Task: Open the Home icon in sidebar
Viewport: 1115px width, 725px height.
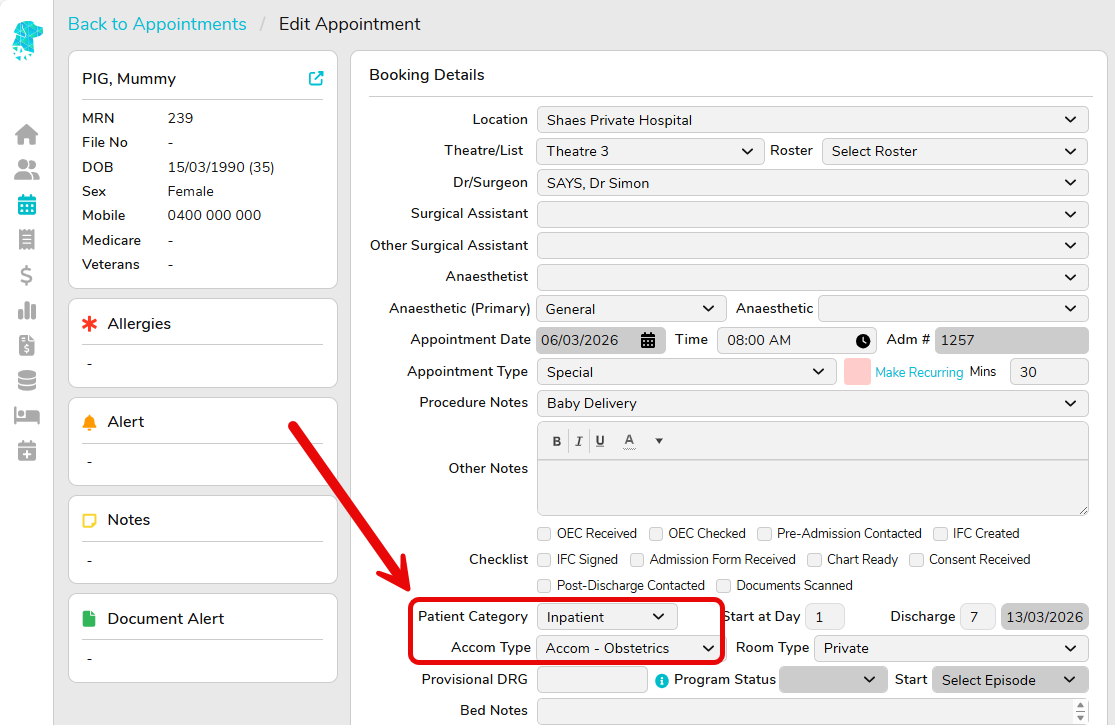Action: (x=27, y=134)
